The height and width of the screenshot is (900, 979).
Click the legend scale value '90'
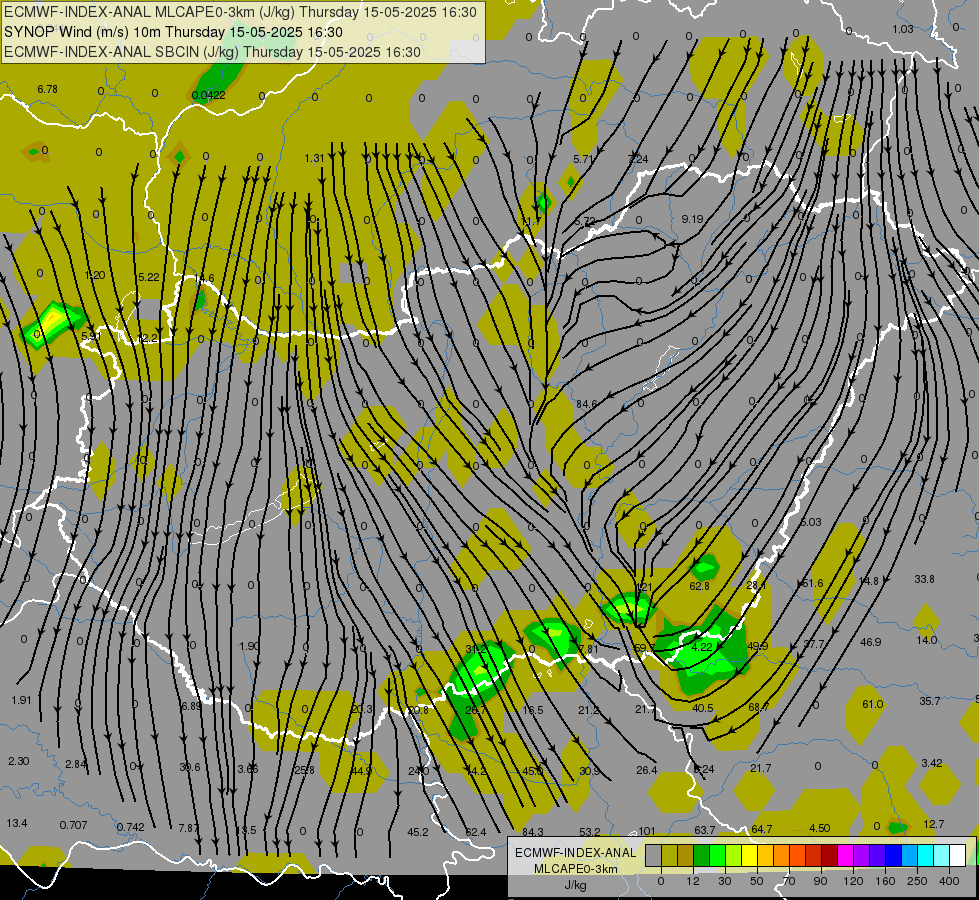820,881
